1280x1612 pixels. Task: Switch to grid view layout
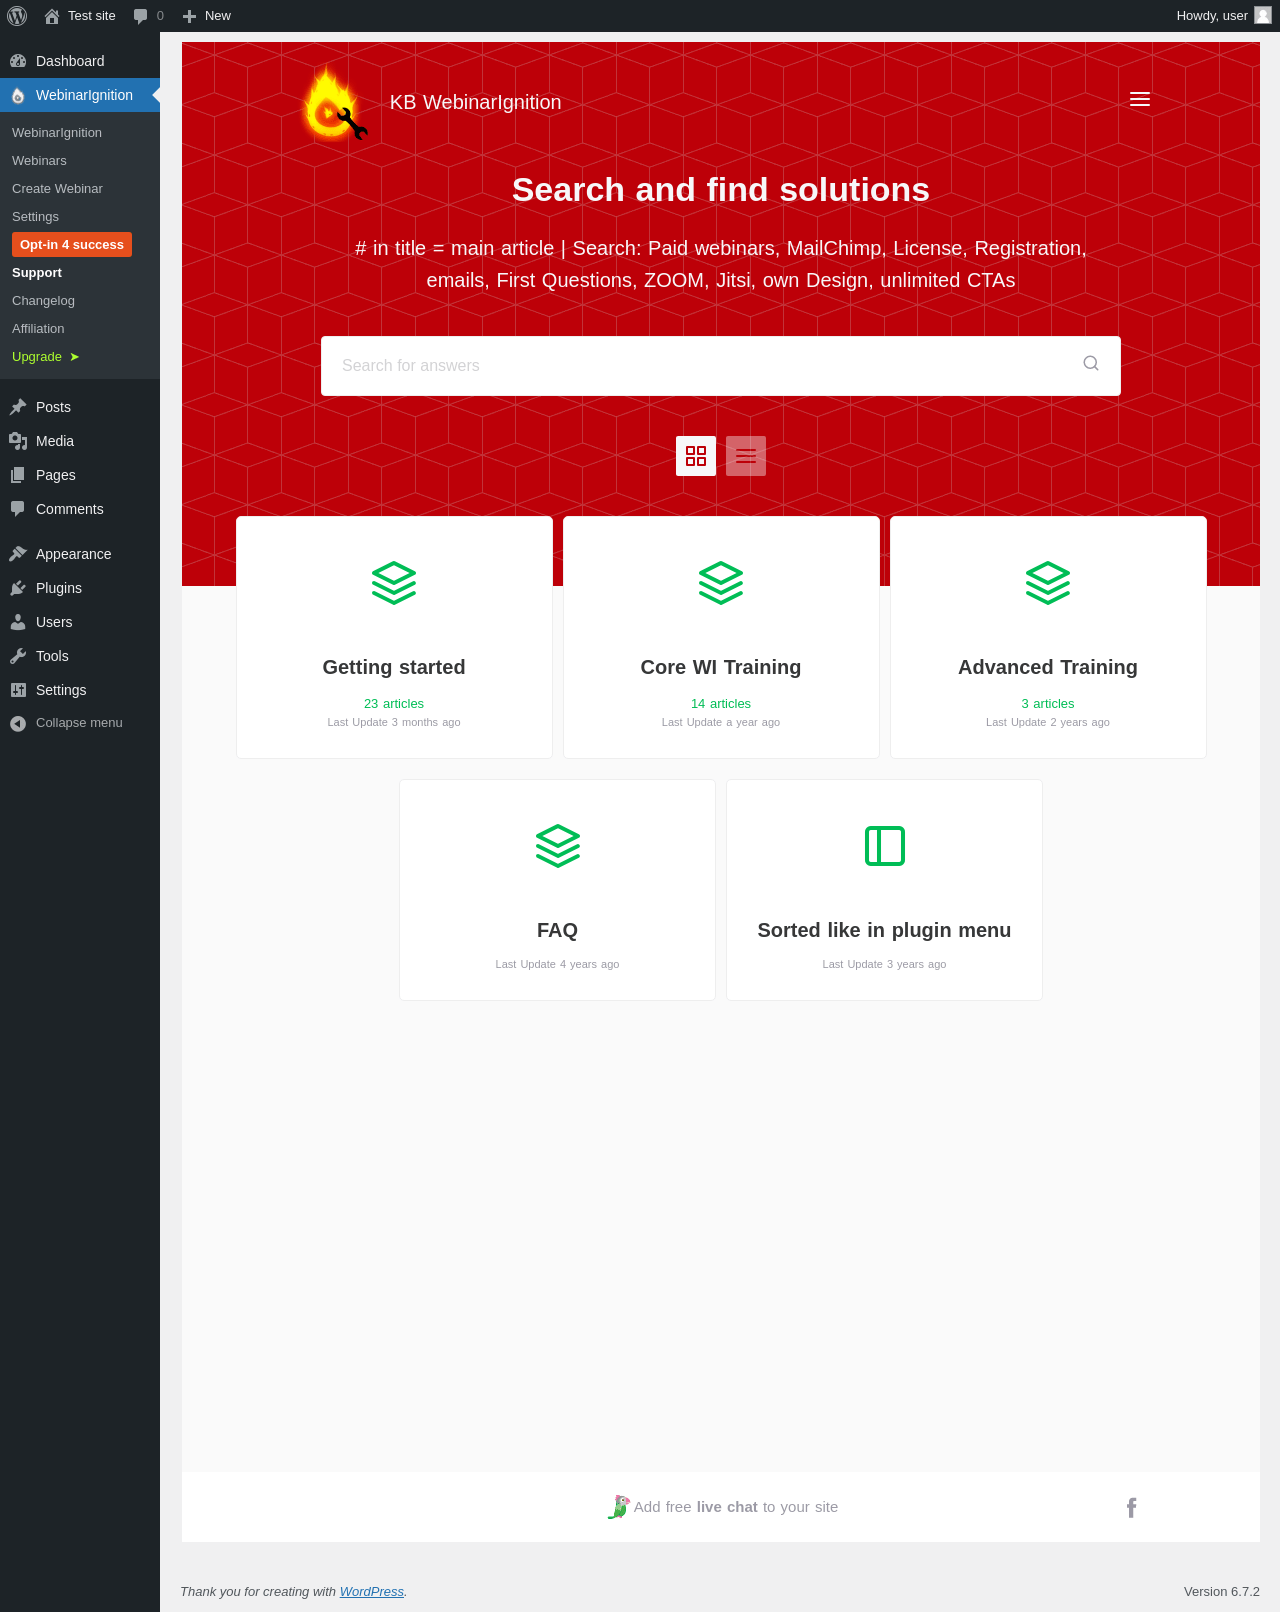point(696,456)
